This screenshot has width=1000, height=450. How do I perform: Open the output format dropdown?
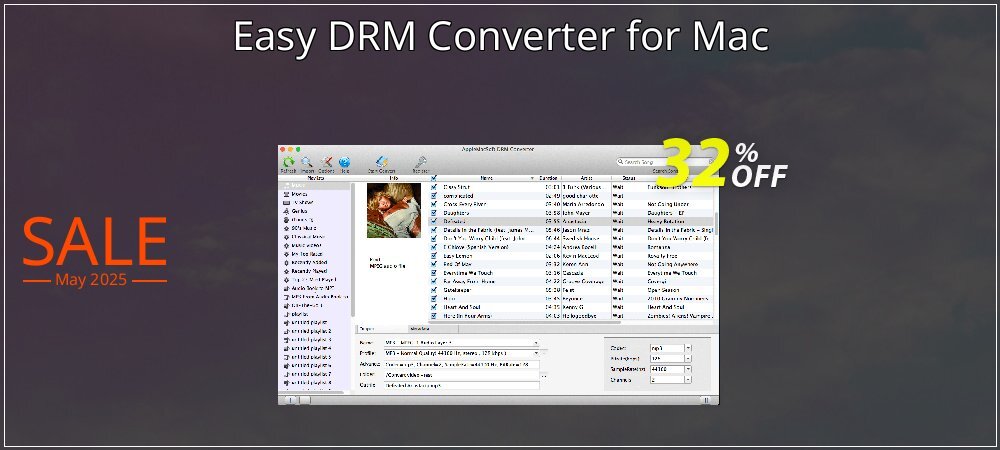(x=462, y=343)
